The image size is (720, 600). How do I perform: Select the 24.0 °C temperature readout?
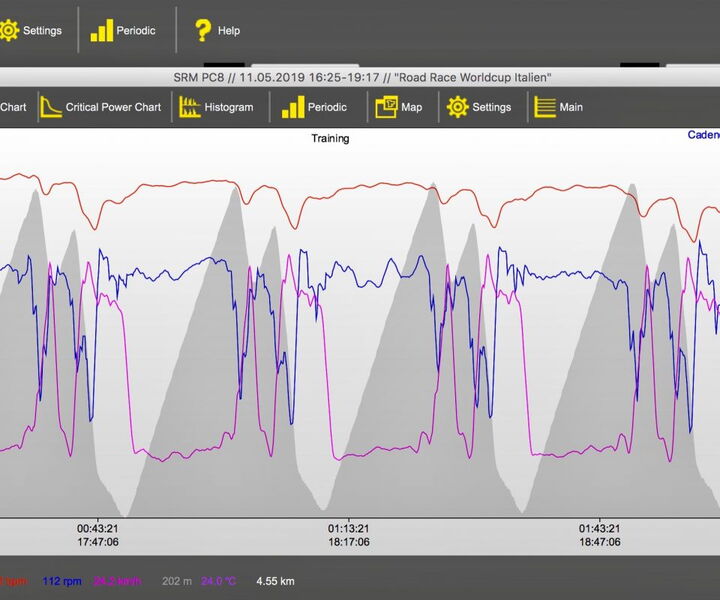[x=221, y=580]
